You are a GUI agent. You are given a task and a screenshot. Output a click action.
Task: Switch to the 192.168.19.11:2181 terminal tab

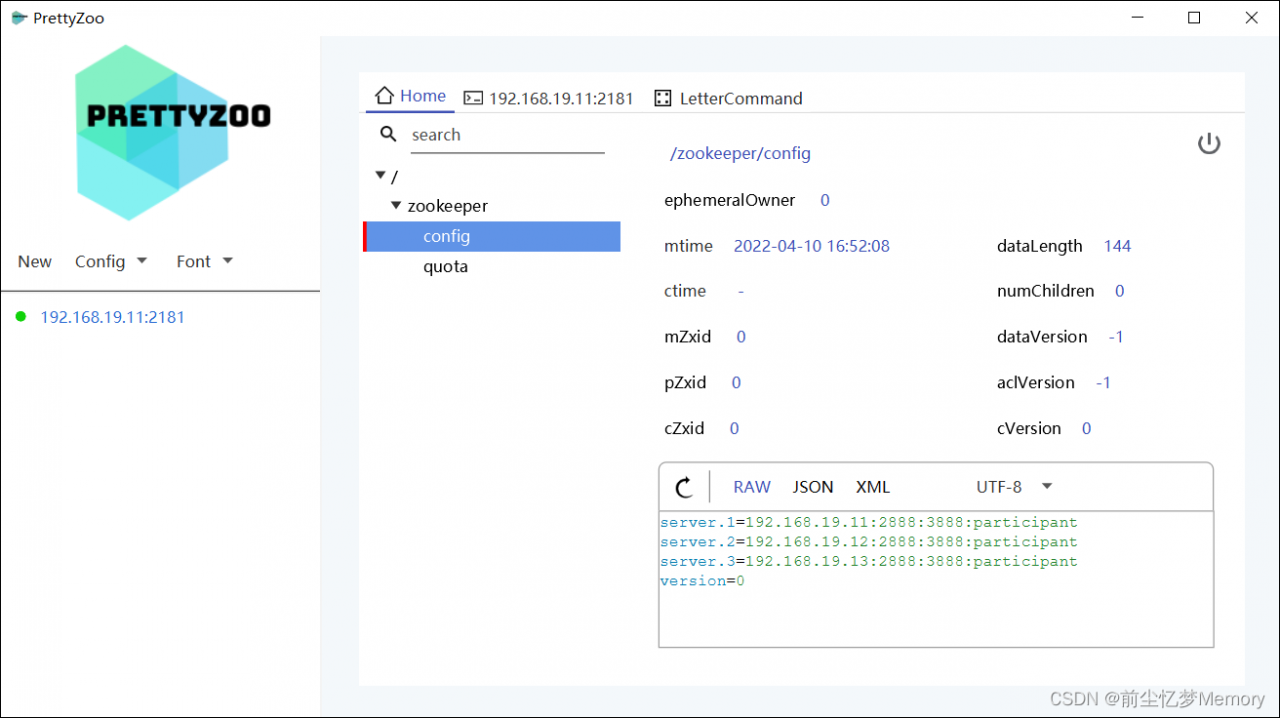(548, 98)
